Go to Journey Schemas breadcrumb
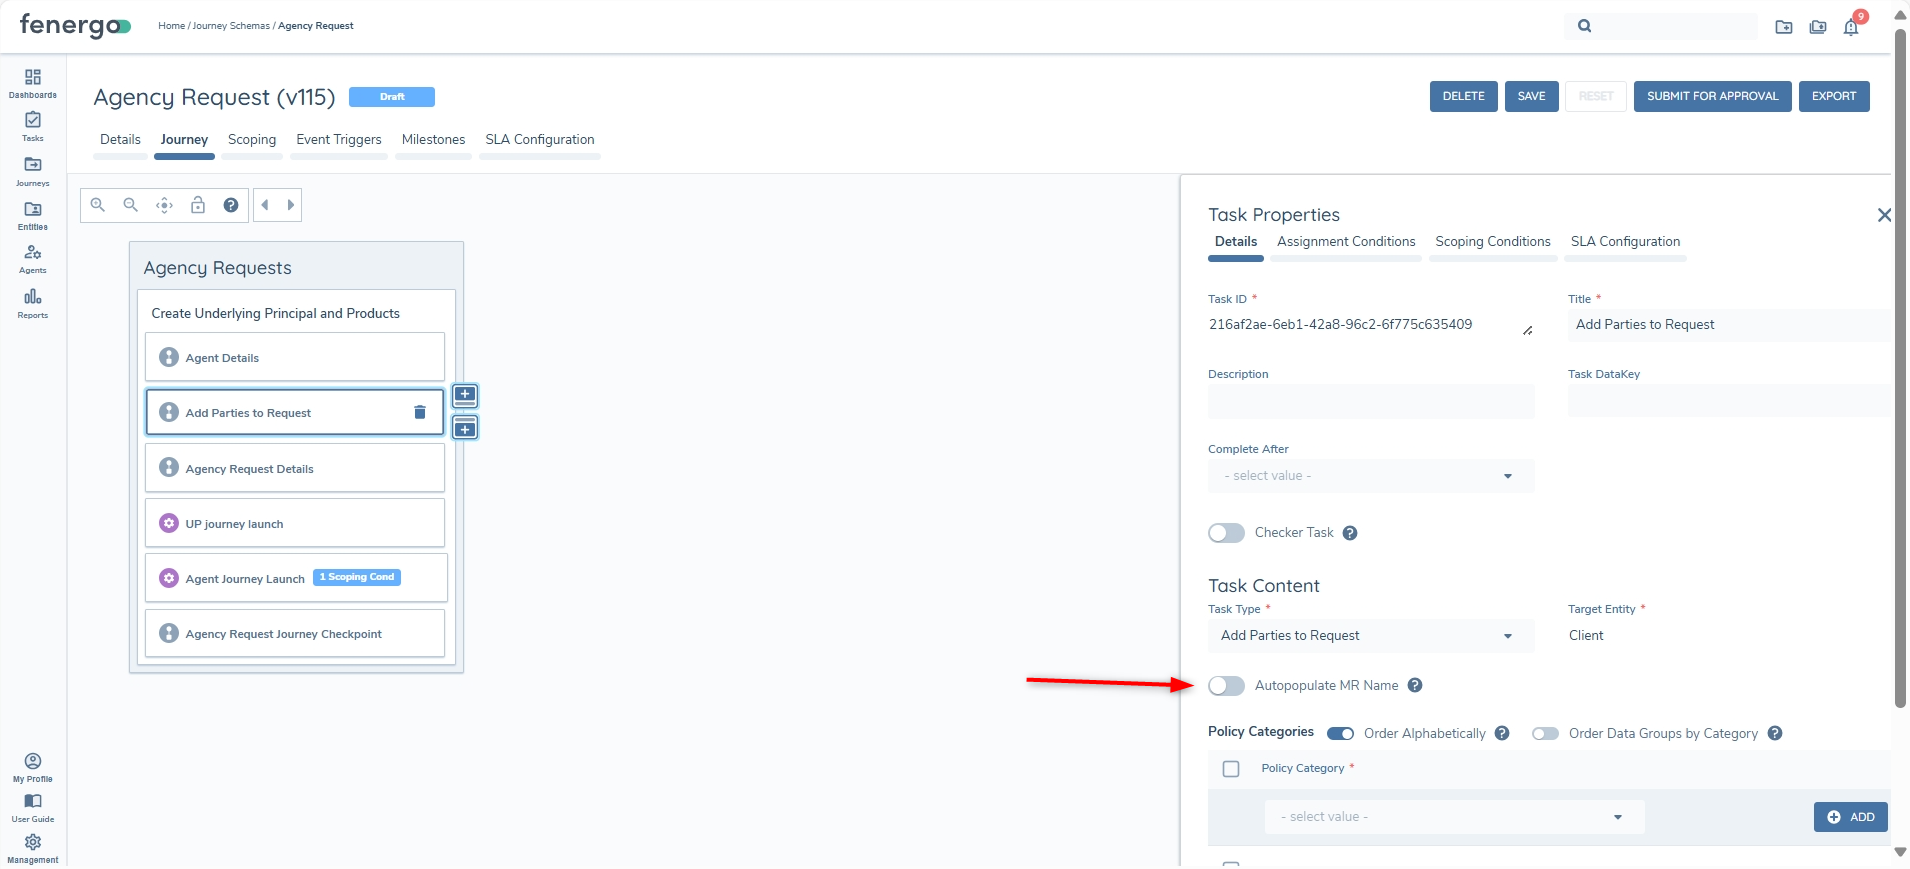The width and height of the screenshot is (1910, 869). (x=231, y=26)
